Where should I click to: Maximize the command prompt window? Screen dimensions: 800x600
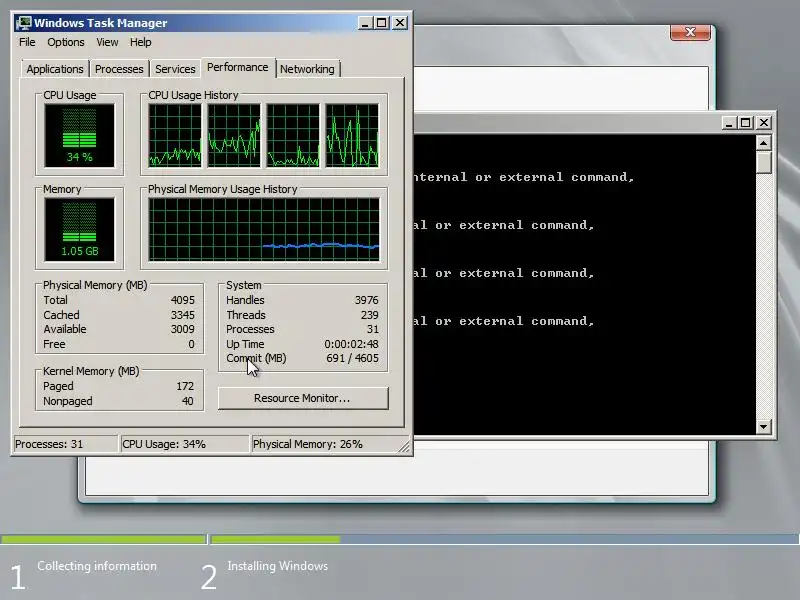(746, 123)
